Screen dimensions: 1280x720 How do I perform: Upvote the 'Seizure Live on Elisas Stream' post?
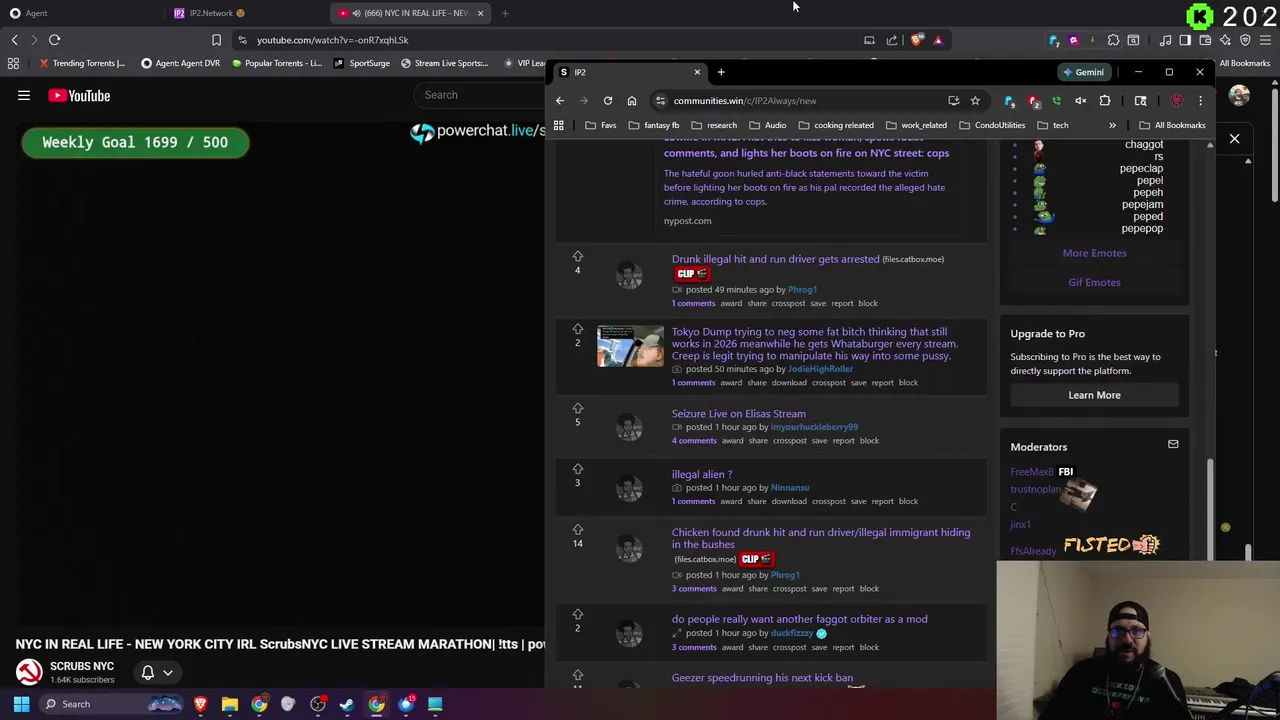[577, 408]
